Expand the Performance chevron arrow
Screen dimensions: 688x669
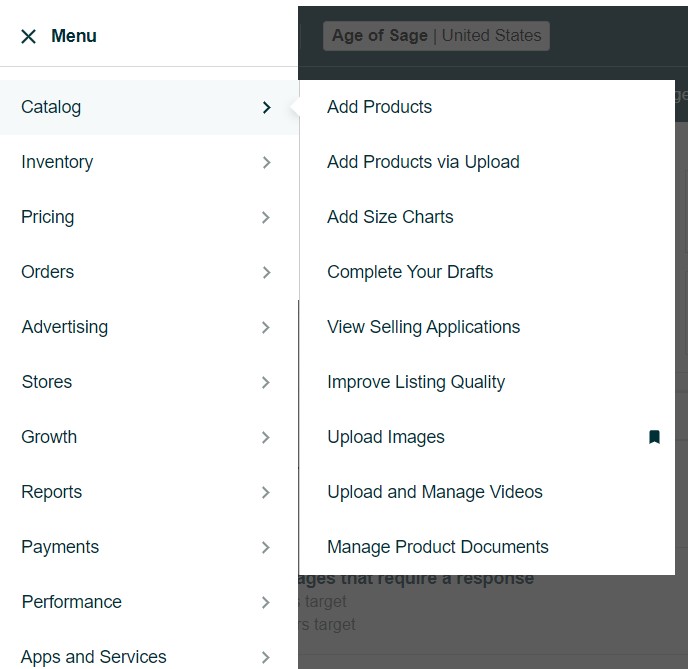pos(266,602)
